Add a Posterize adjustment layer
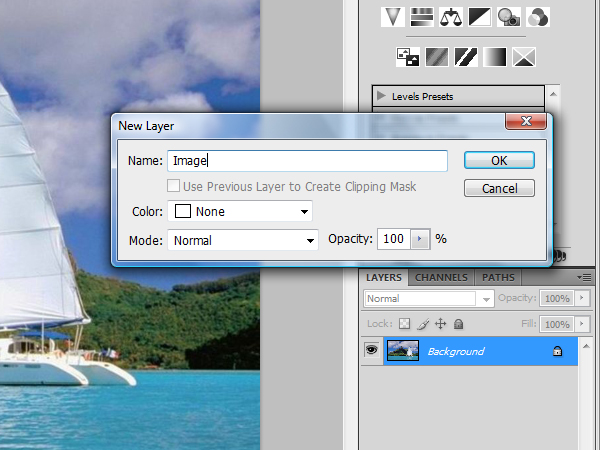The width and height of the screenshot is (600, 450). 437,57
